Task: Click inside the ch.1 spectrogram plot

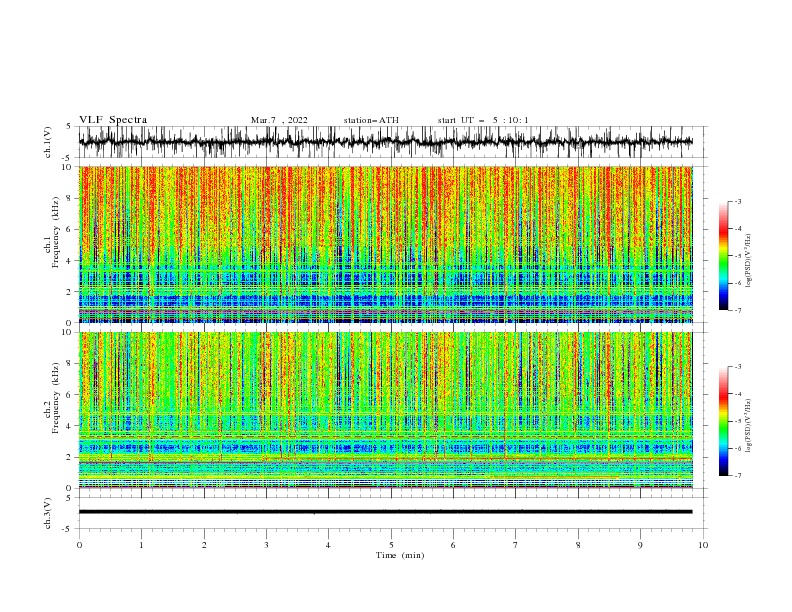Action: [385, 244]
